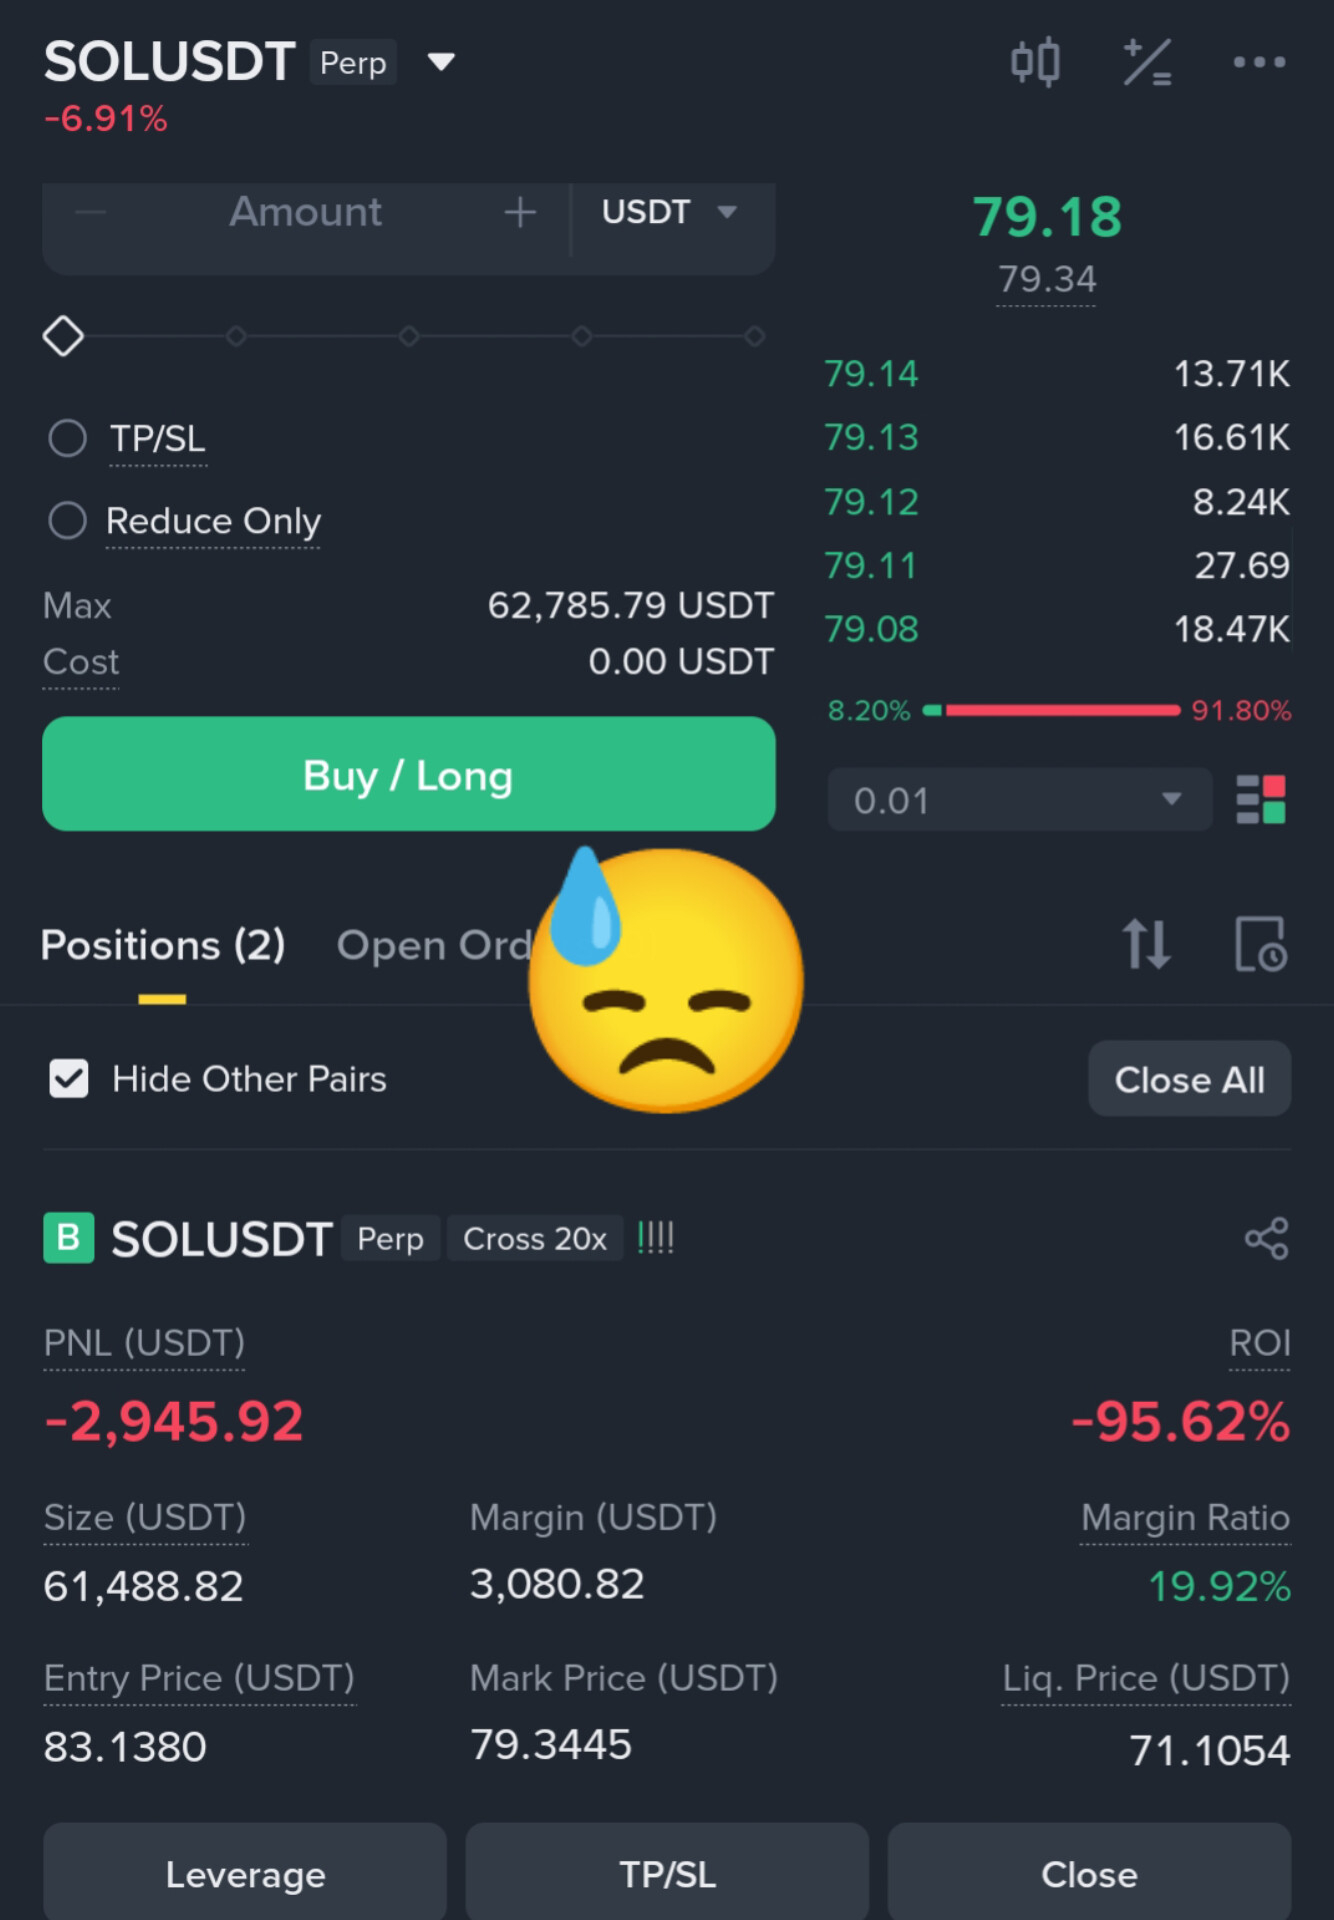The image size is (1334, 1920).
Task: Tap the plus to increase amount
Action: (520, 212)
